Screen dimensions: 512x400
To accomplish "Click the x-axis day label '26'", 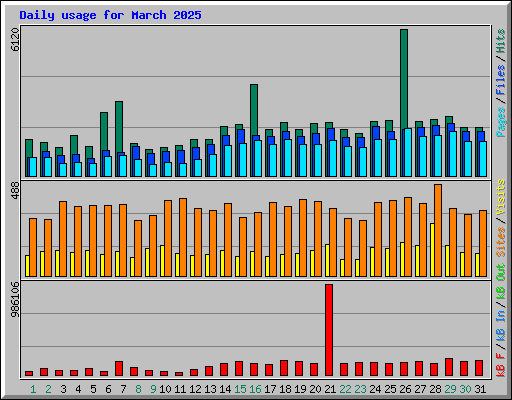I will pos(405,389).
